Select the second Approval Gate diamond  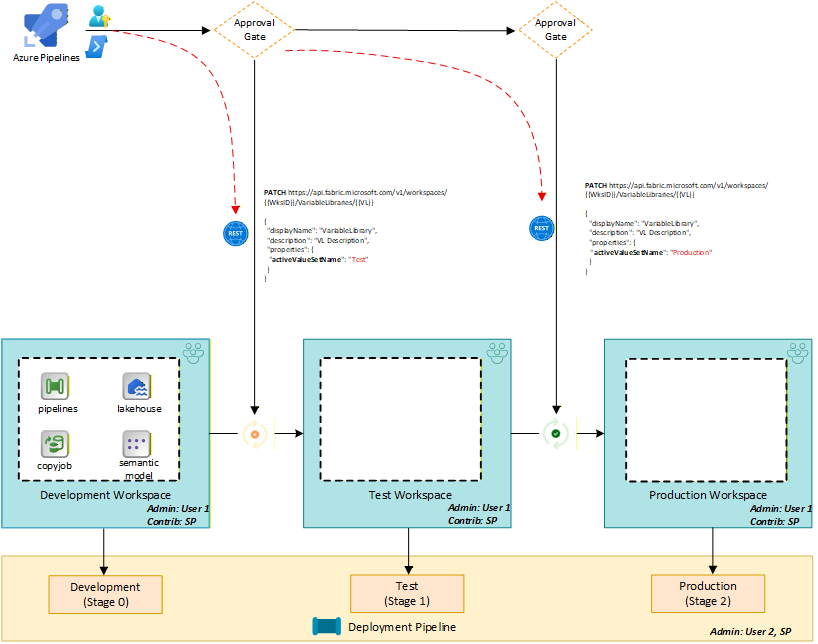[554, 29]
